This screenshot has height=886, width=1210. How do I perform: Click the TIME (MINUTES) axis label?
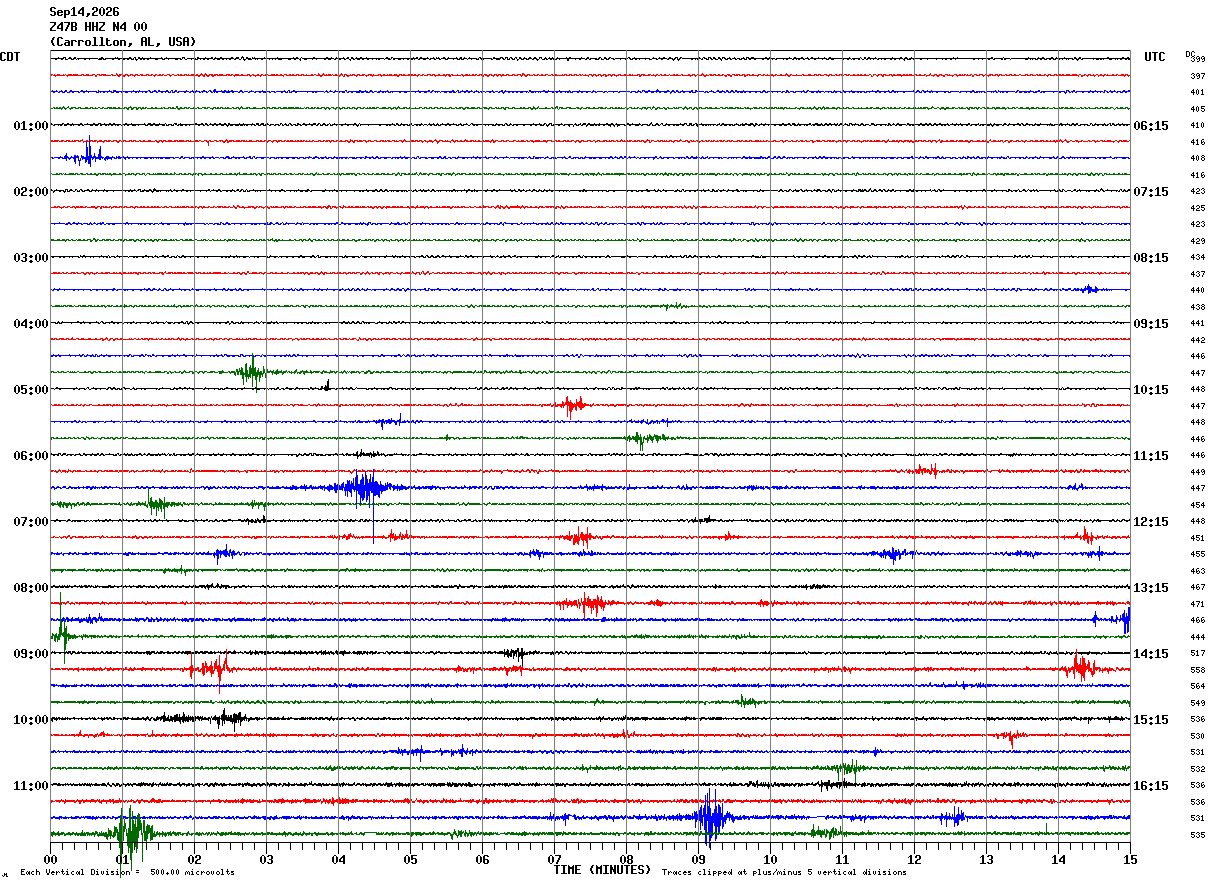coord(602,870)
